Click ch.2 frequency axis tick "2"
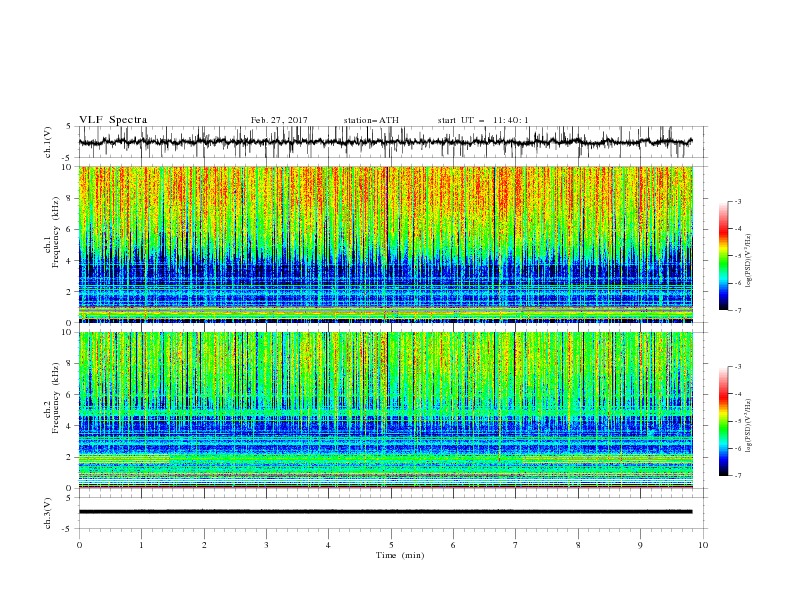Screen dimensions: 792x612 pos(70,457)
